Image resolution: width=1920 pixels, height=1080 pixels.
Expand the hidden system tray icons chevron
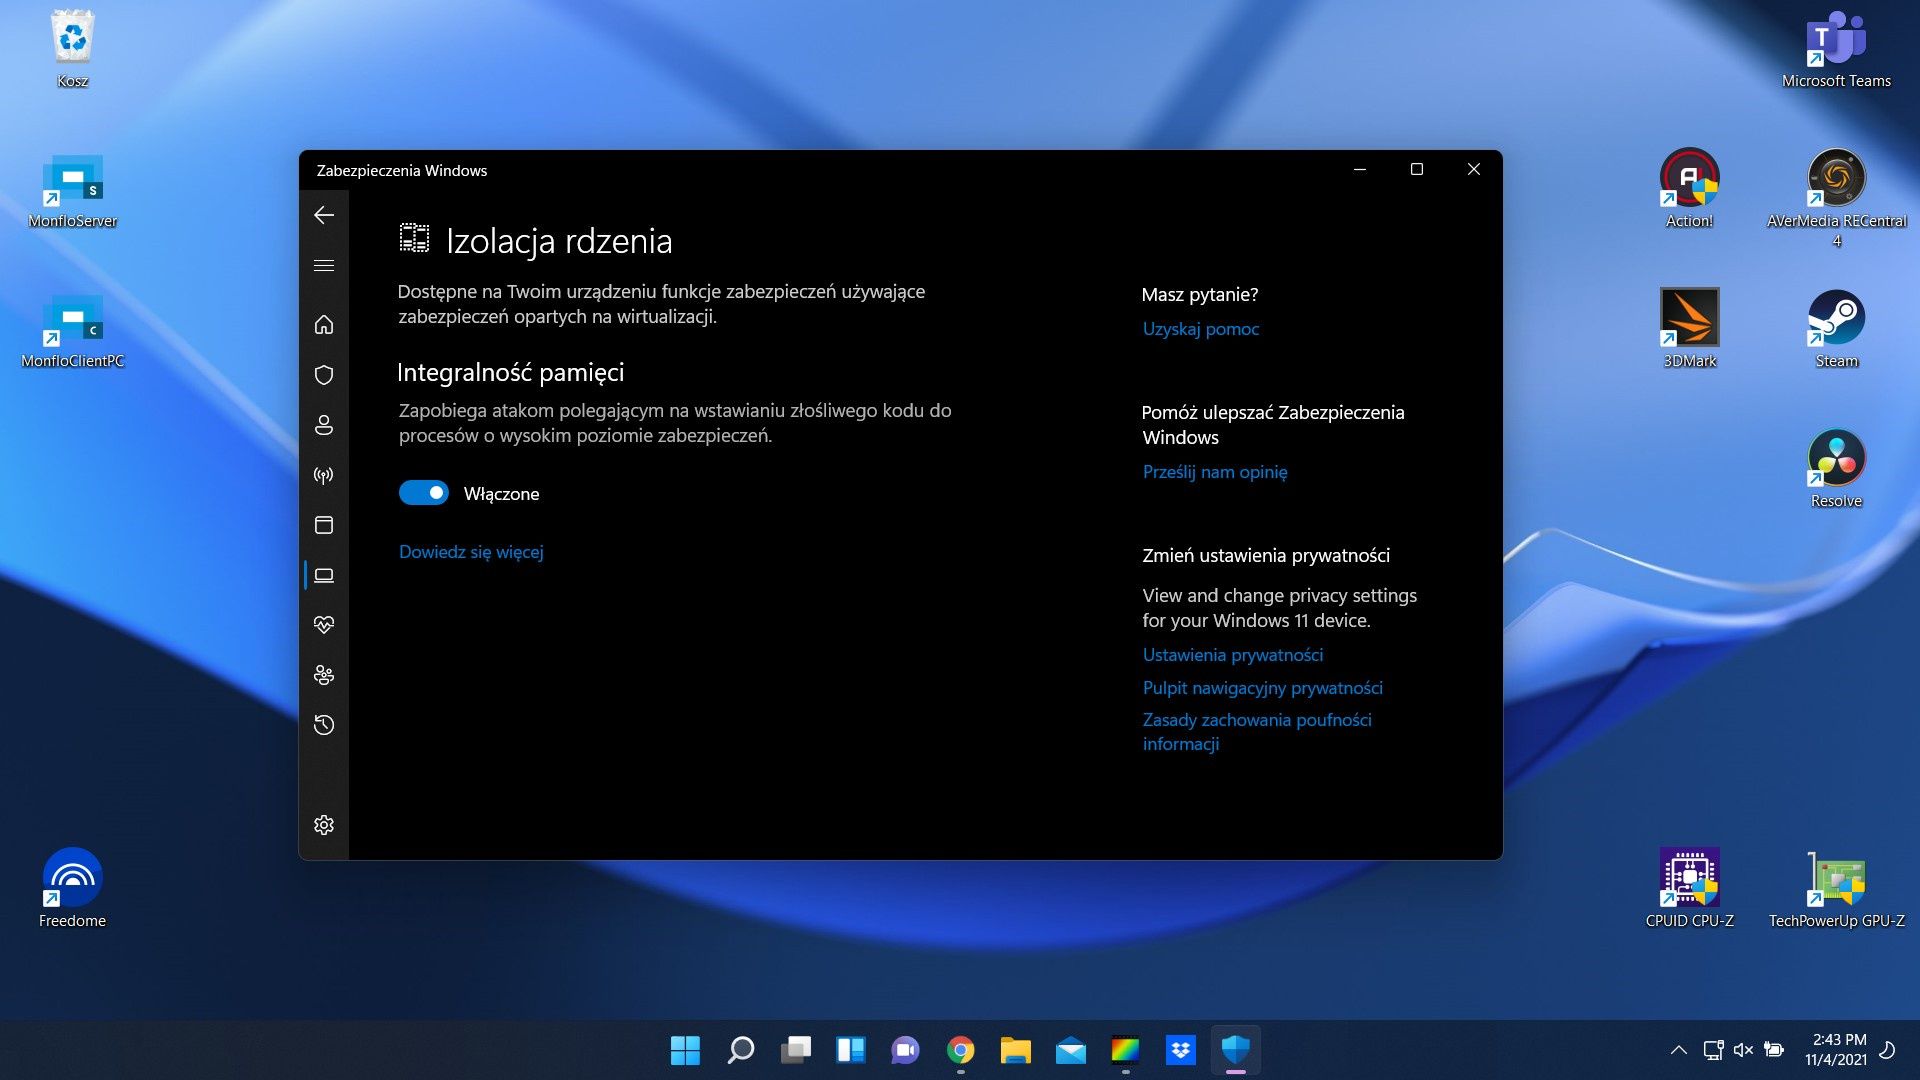[x=1679, y=1050]
